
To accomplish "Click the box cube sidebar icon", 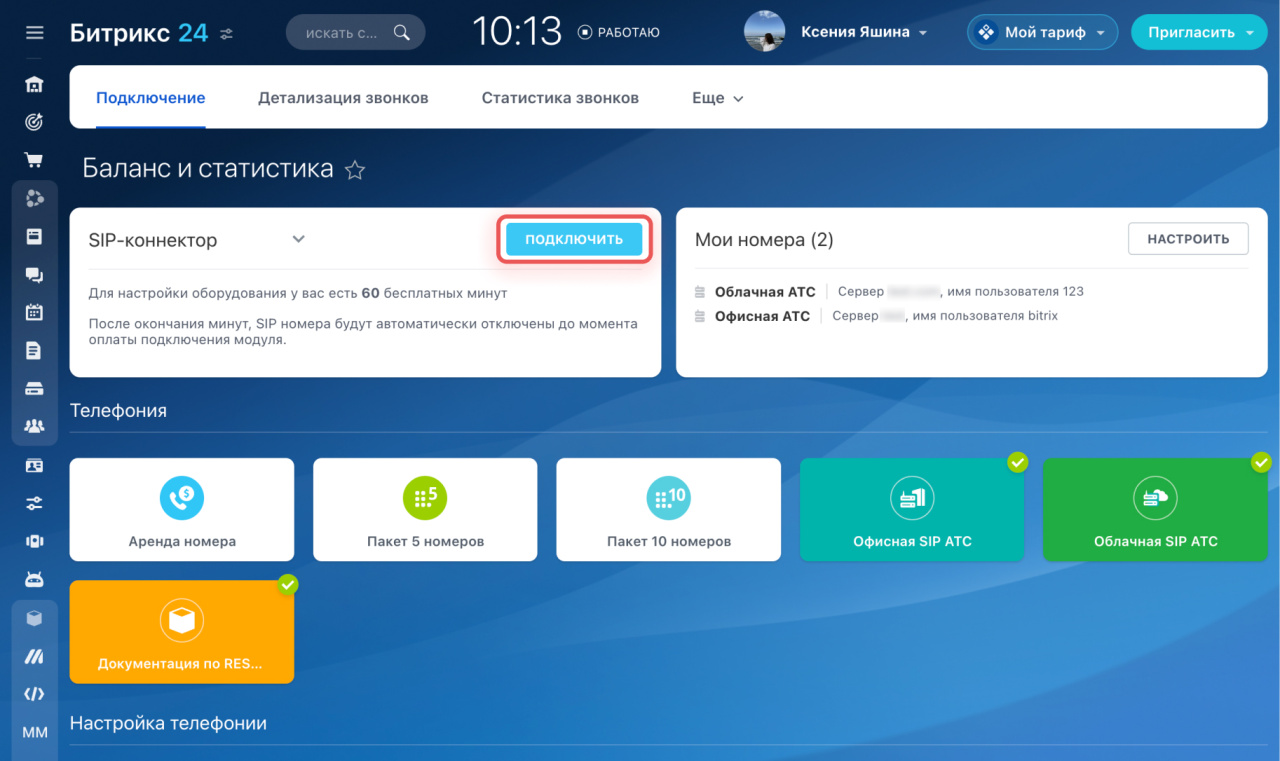I will point(34,618).
